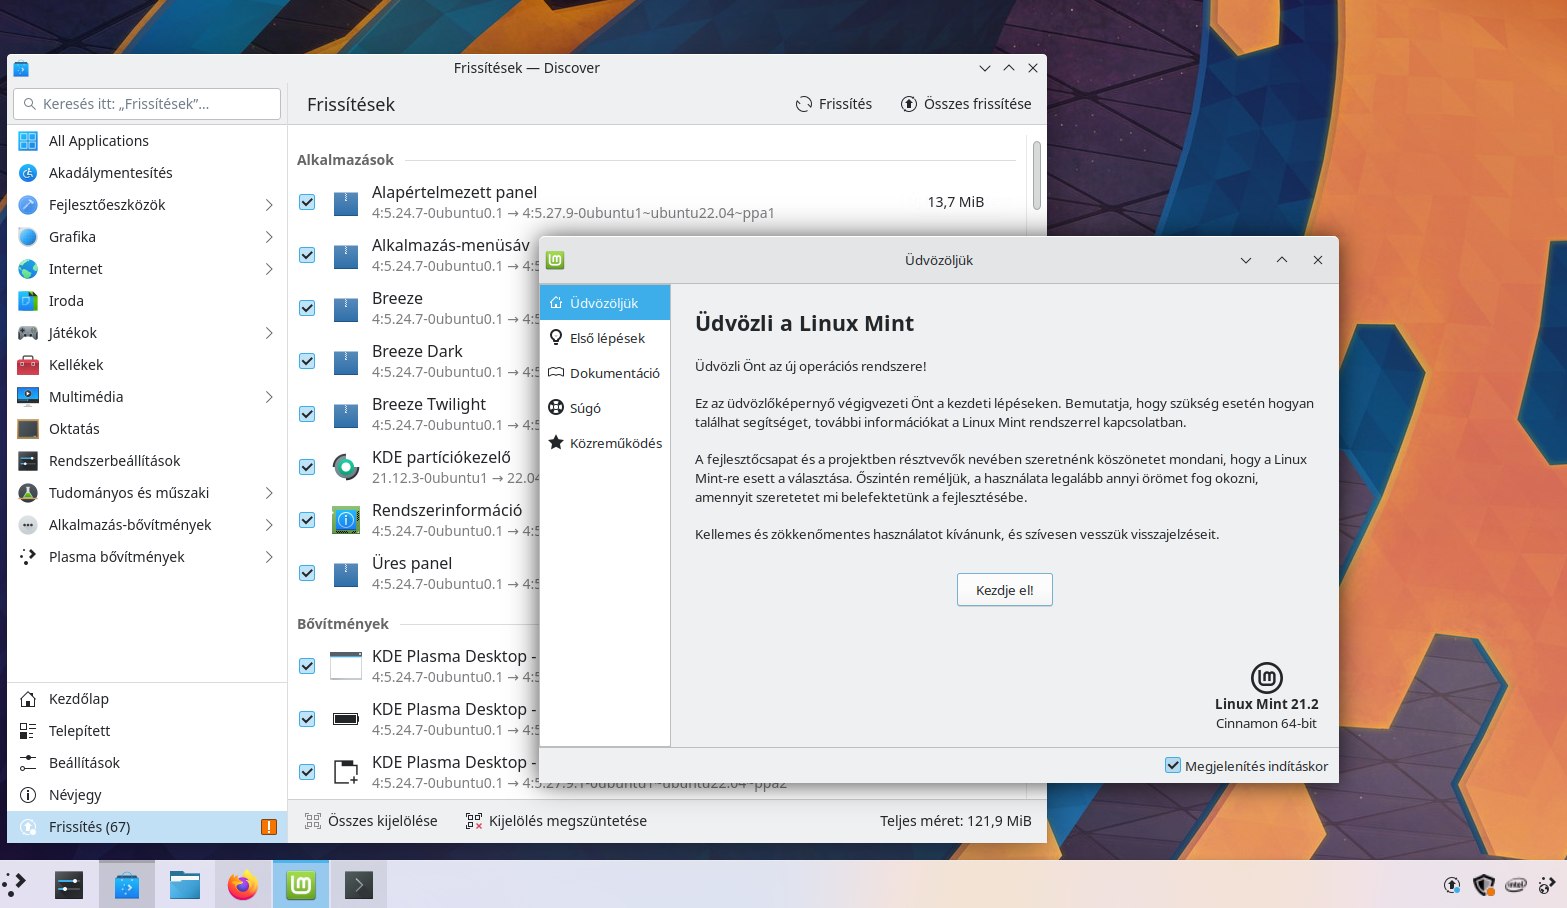
Task: Open the Iroda category
Action: pos(147,301)
